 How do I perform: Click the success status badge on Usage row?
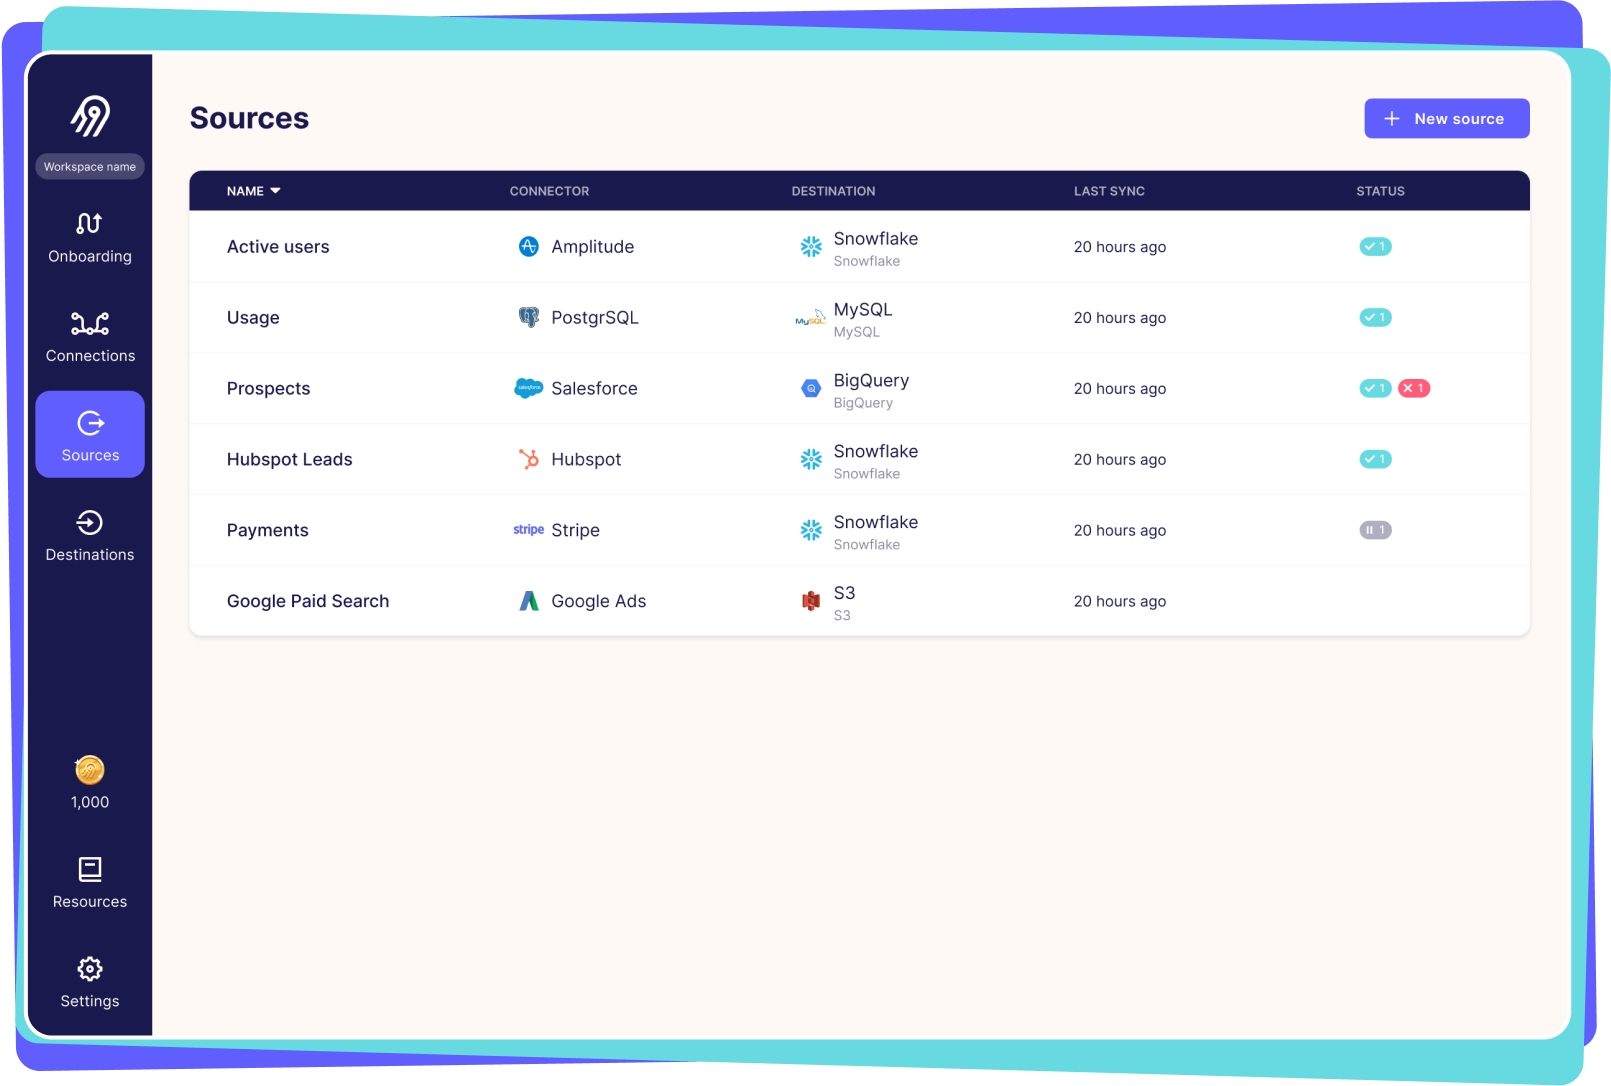[x=1376, y=317]
